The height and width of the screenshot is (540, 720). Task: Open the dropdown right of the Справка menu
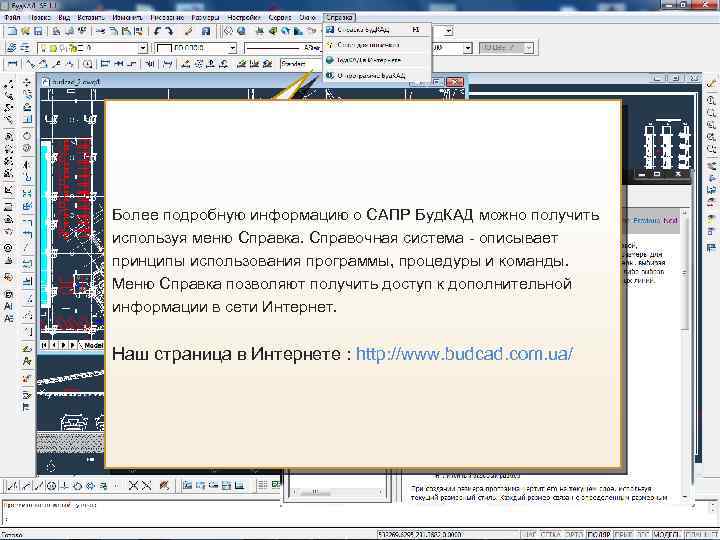(x=449, y=31)
